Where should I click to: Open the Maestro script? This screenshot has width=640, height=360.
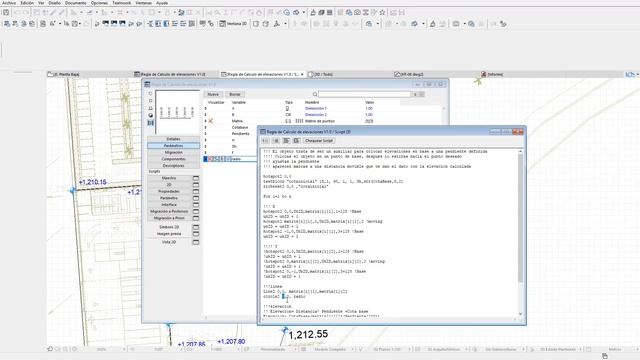click(x=169, y=178)
